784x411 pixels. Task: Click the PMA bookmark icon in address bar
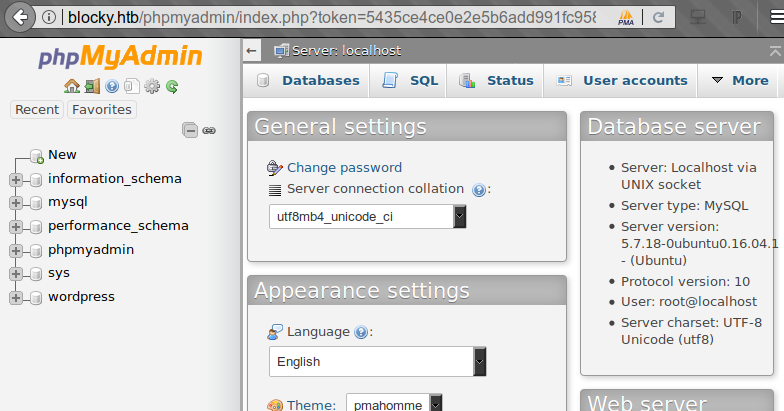[x=626, y=18]
